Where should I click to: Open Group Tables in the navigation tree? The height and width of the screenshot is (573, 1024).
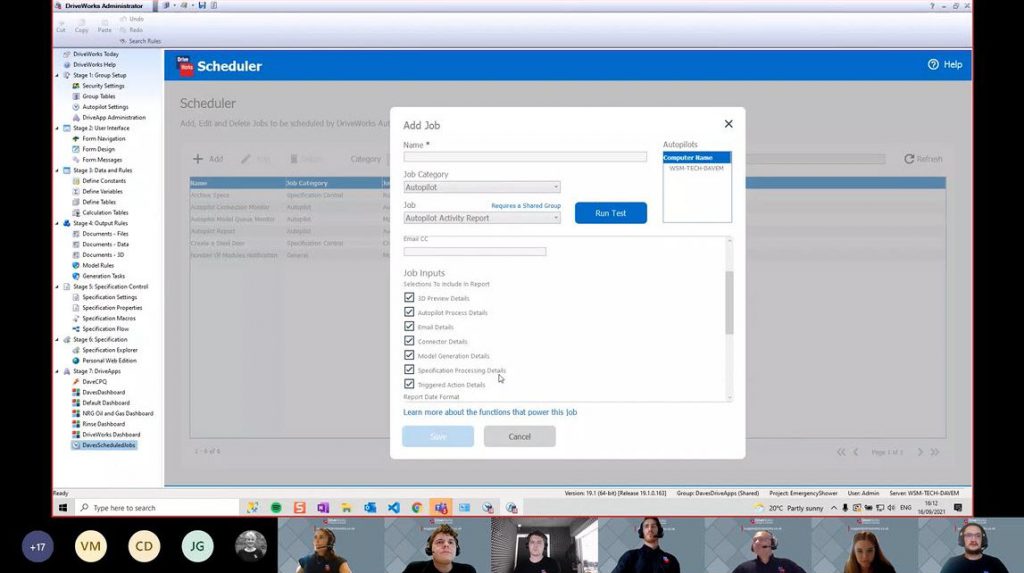pyautogui.click(x=98, y=96)
